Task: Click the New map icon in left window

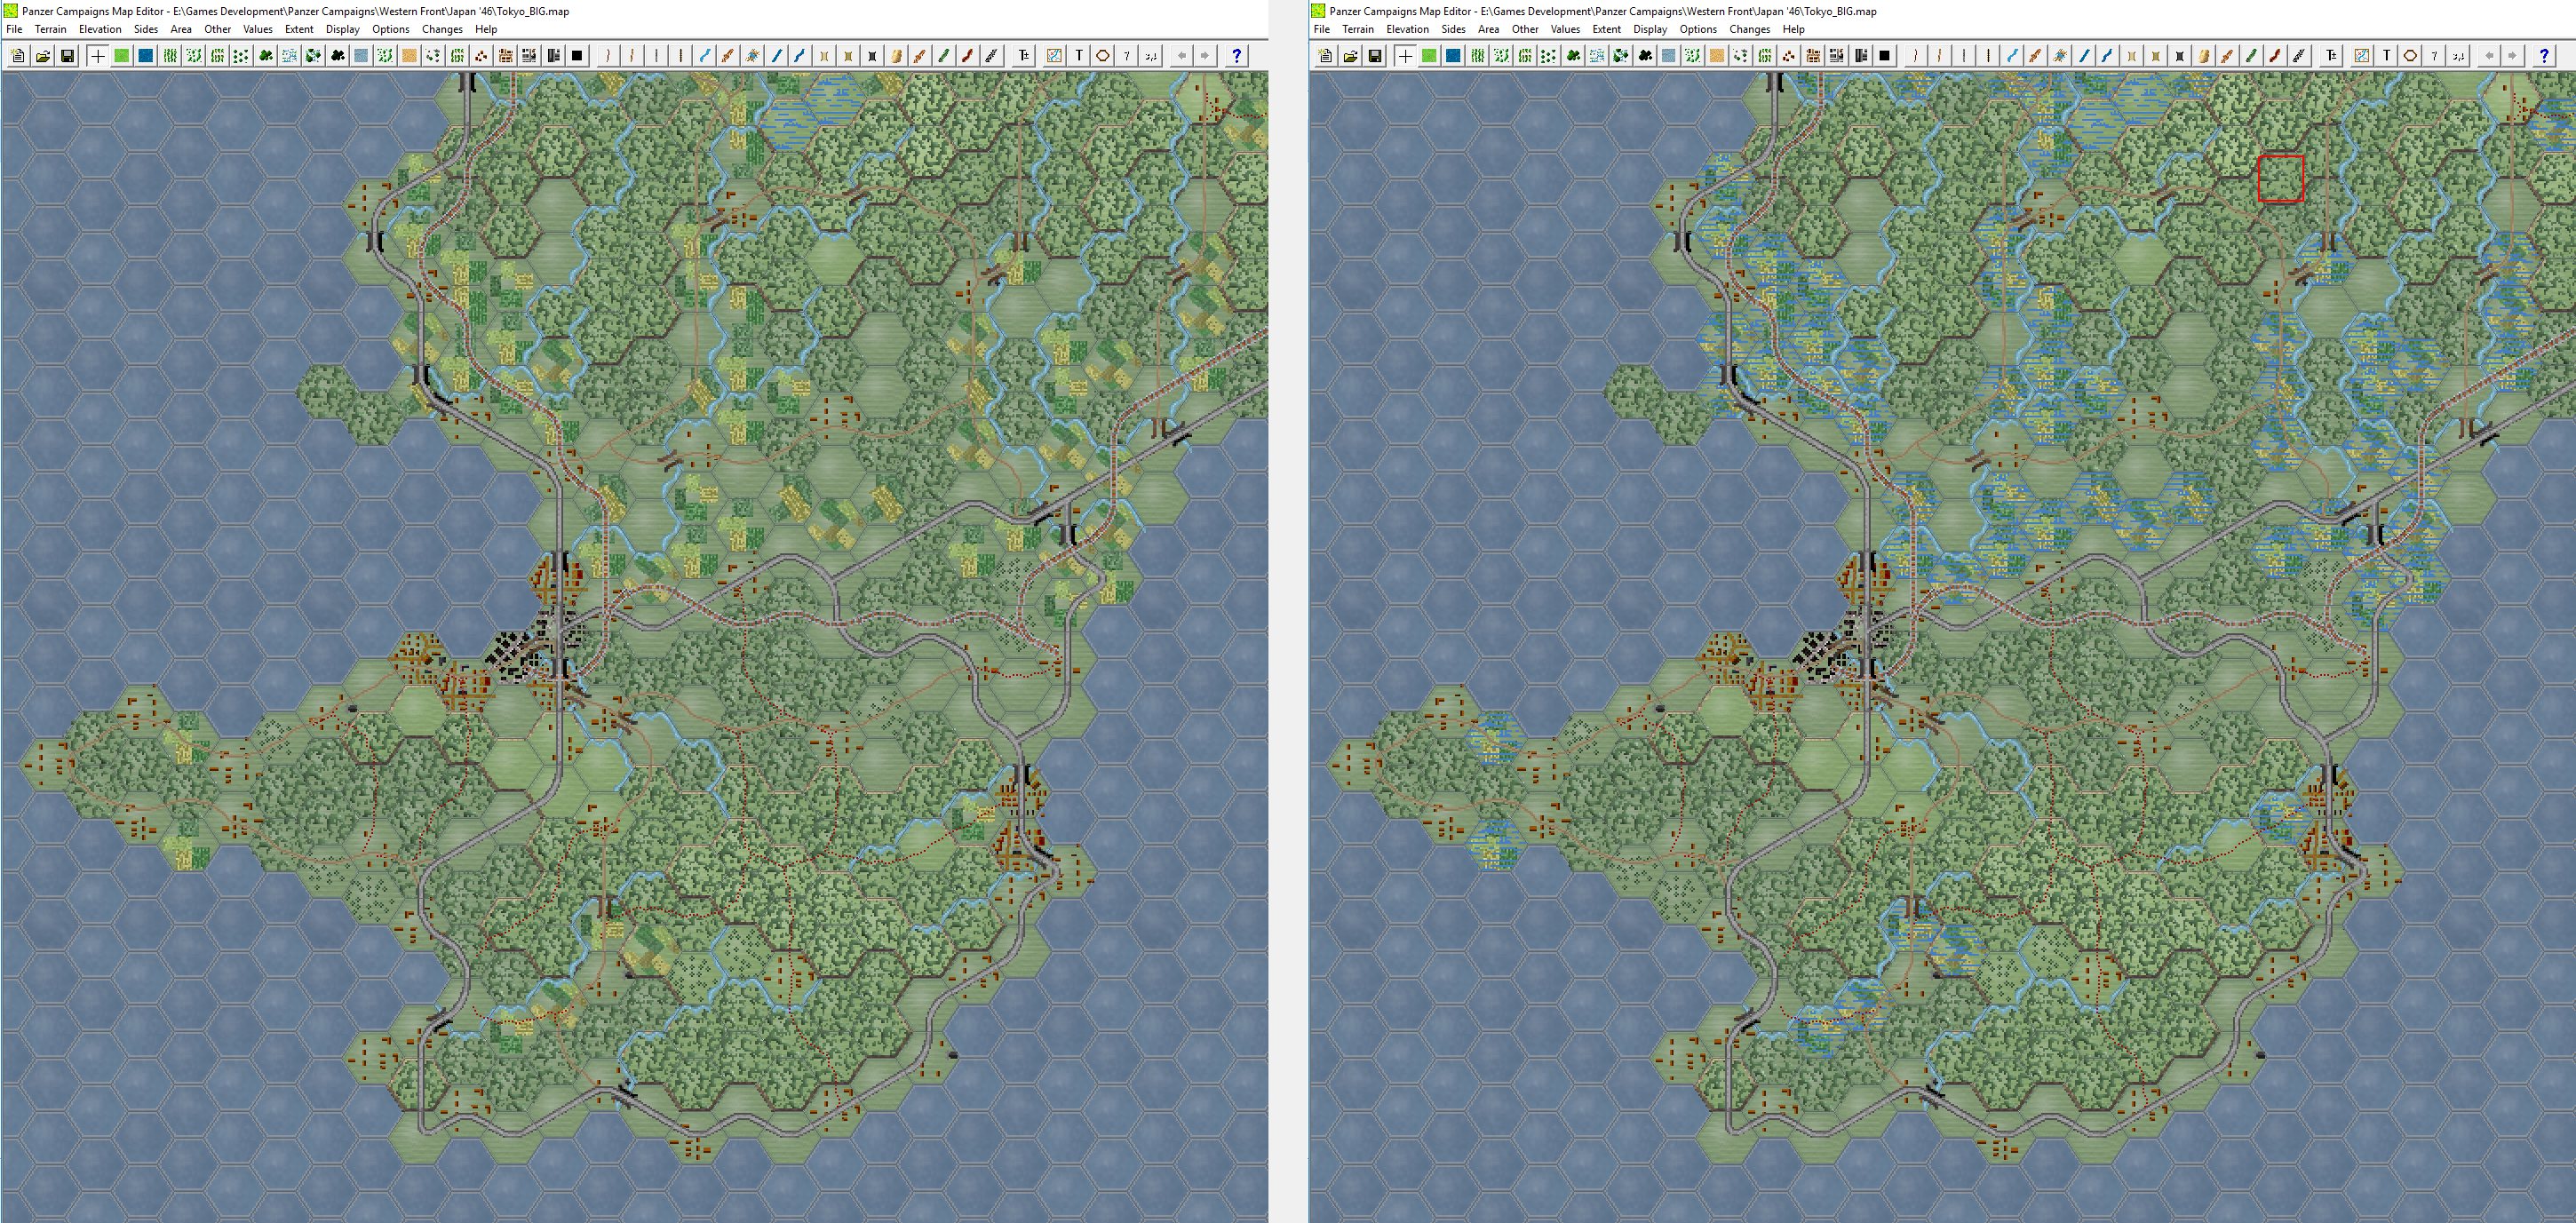Action: (18, 56)
